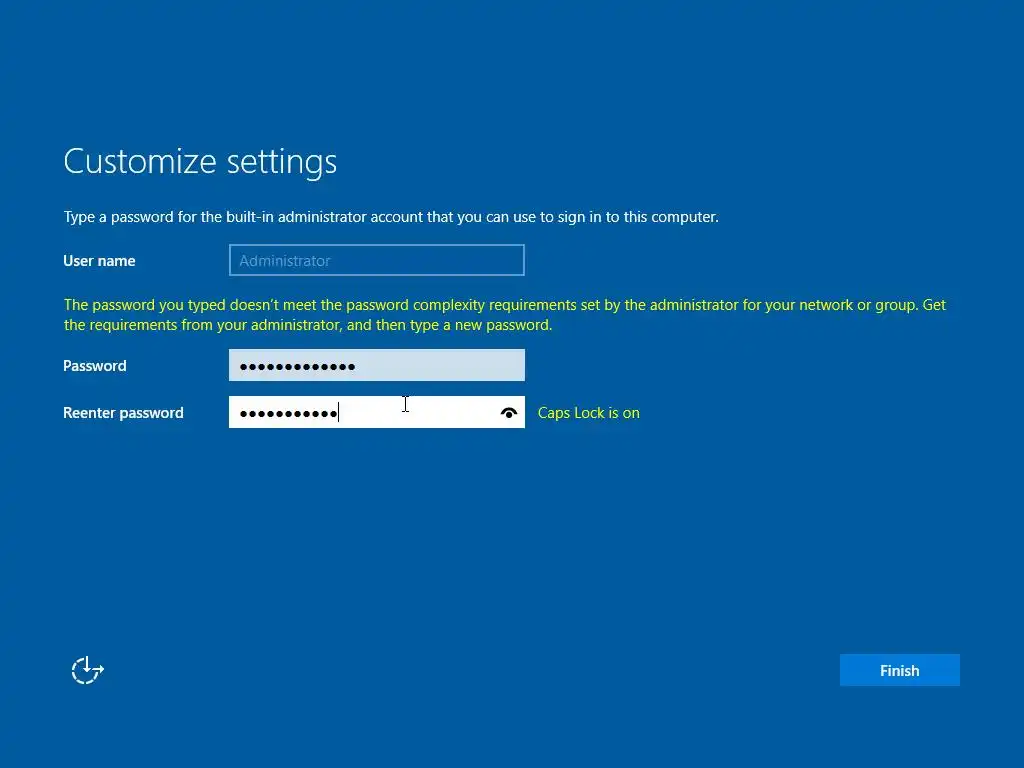Click inside the Reenter password field
The width and height of the screenshot is (1024, 768).
click(x=377, y=412)
